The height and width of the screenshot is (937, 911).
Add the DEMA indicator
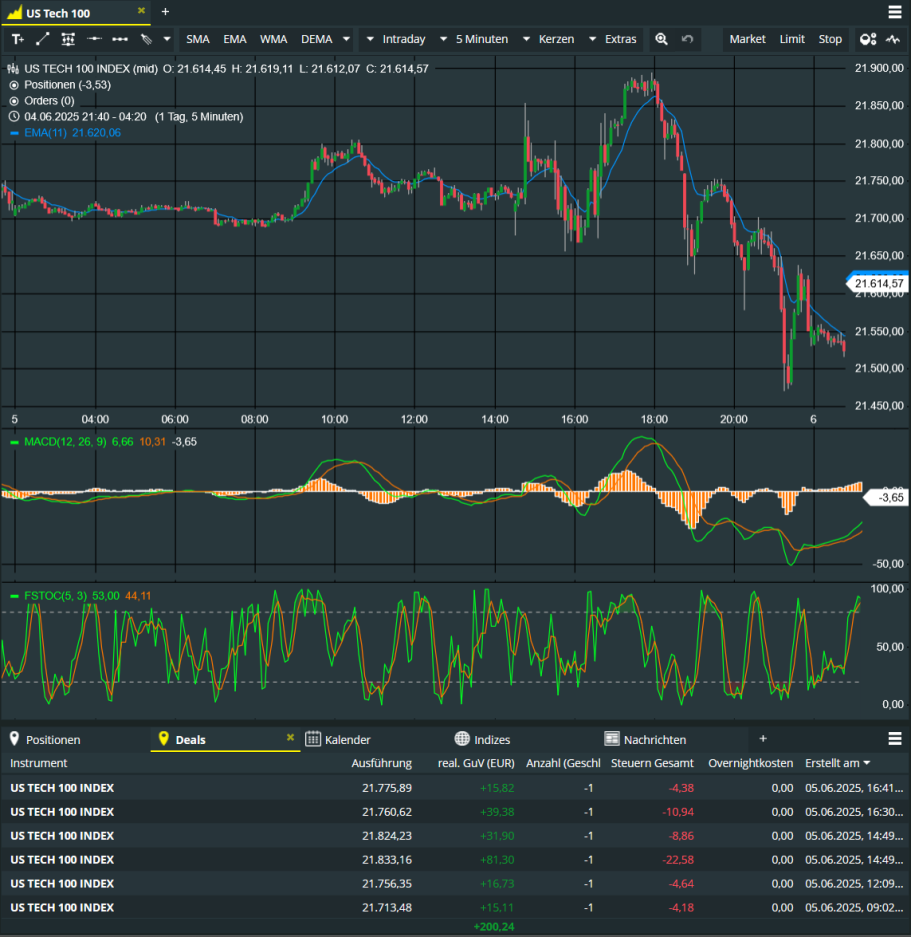click(x=316, y=39)
